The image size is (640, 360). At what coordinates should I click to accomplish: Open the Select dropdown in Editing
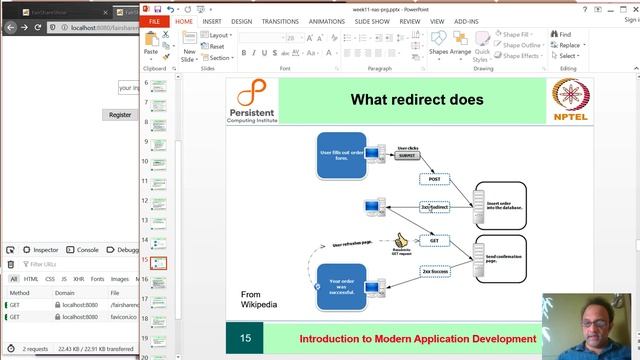[565, 56]
